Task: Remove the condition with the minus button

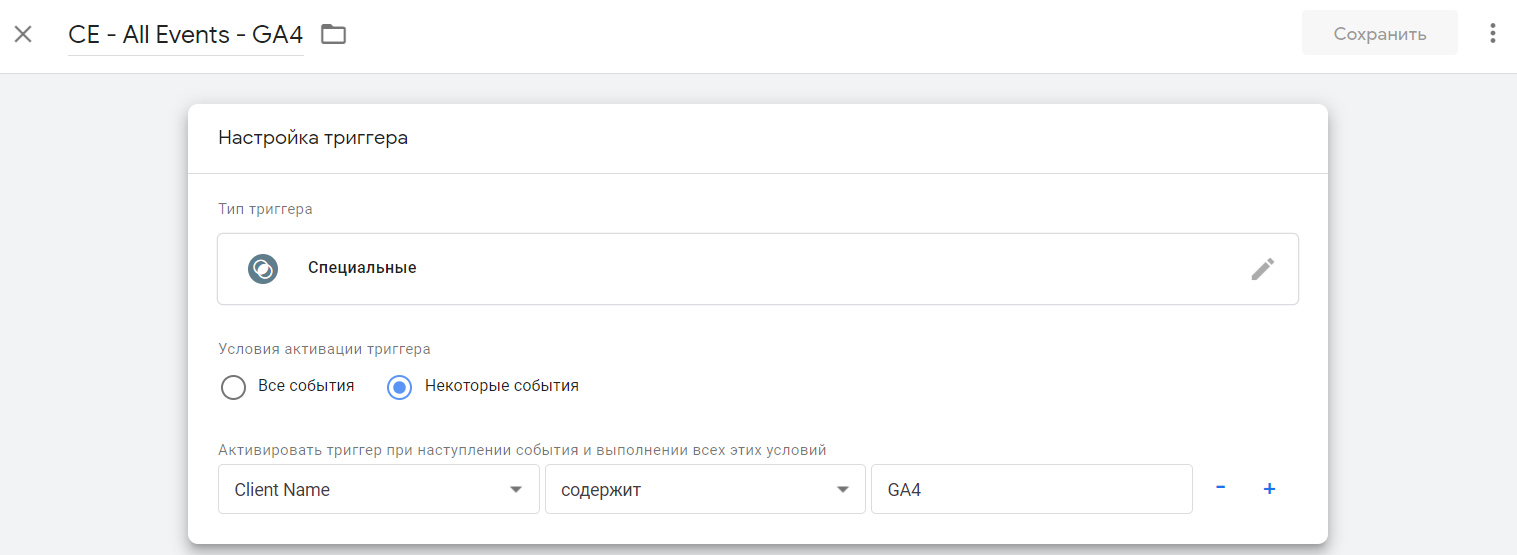Action: [1220, 488]
